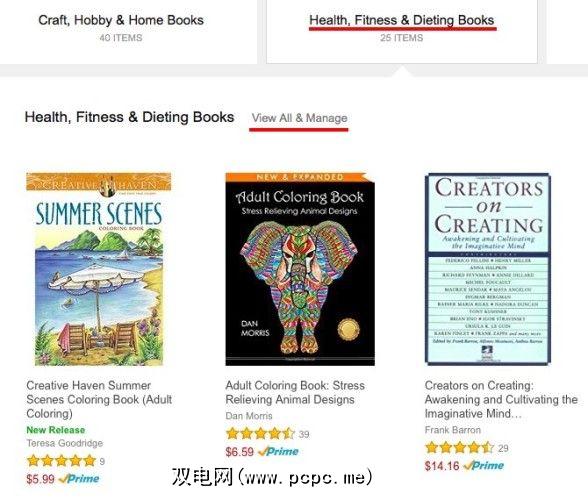Select the Prime badge beside the $14.16 price
Viewport: 588px width, 500px height.
(x=483, y=465)
